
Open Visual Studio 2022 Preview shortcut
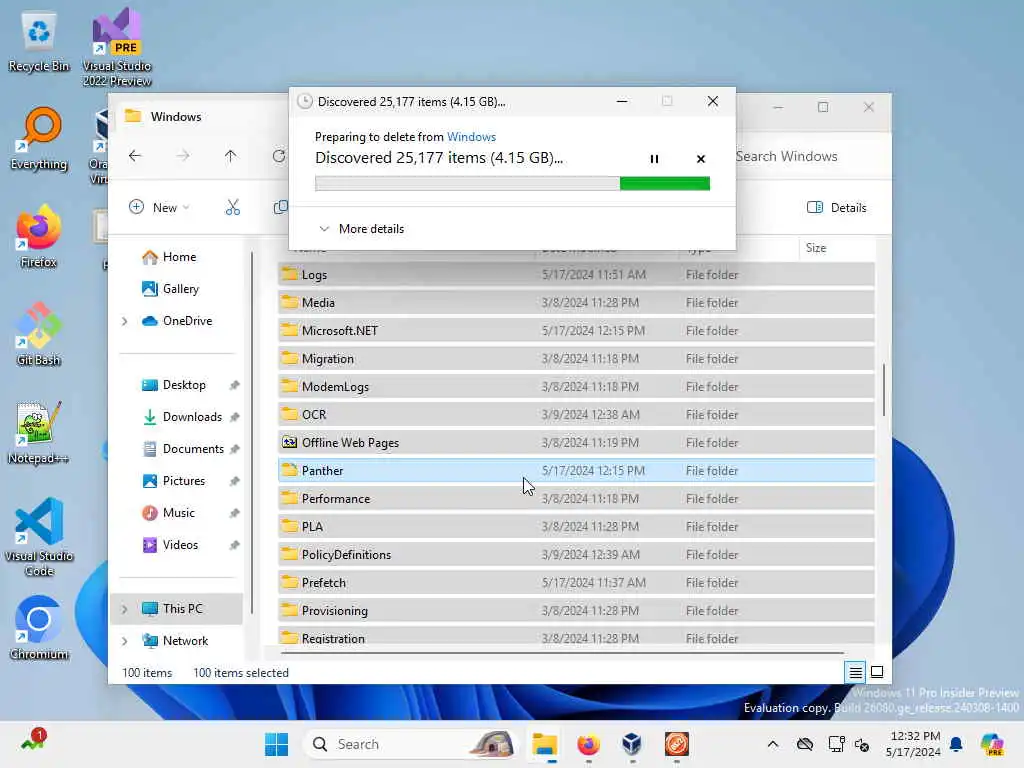(117, 47)
